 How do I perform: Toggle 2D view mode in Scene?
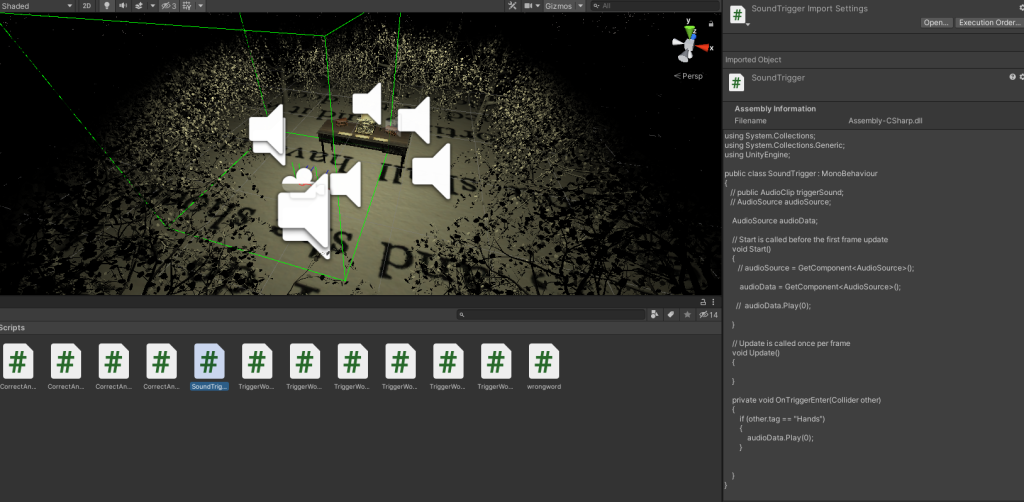pyautogui.click(x=87, y=6)
